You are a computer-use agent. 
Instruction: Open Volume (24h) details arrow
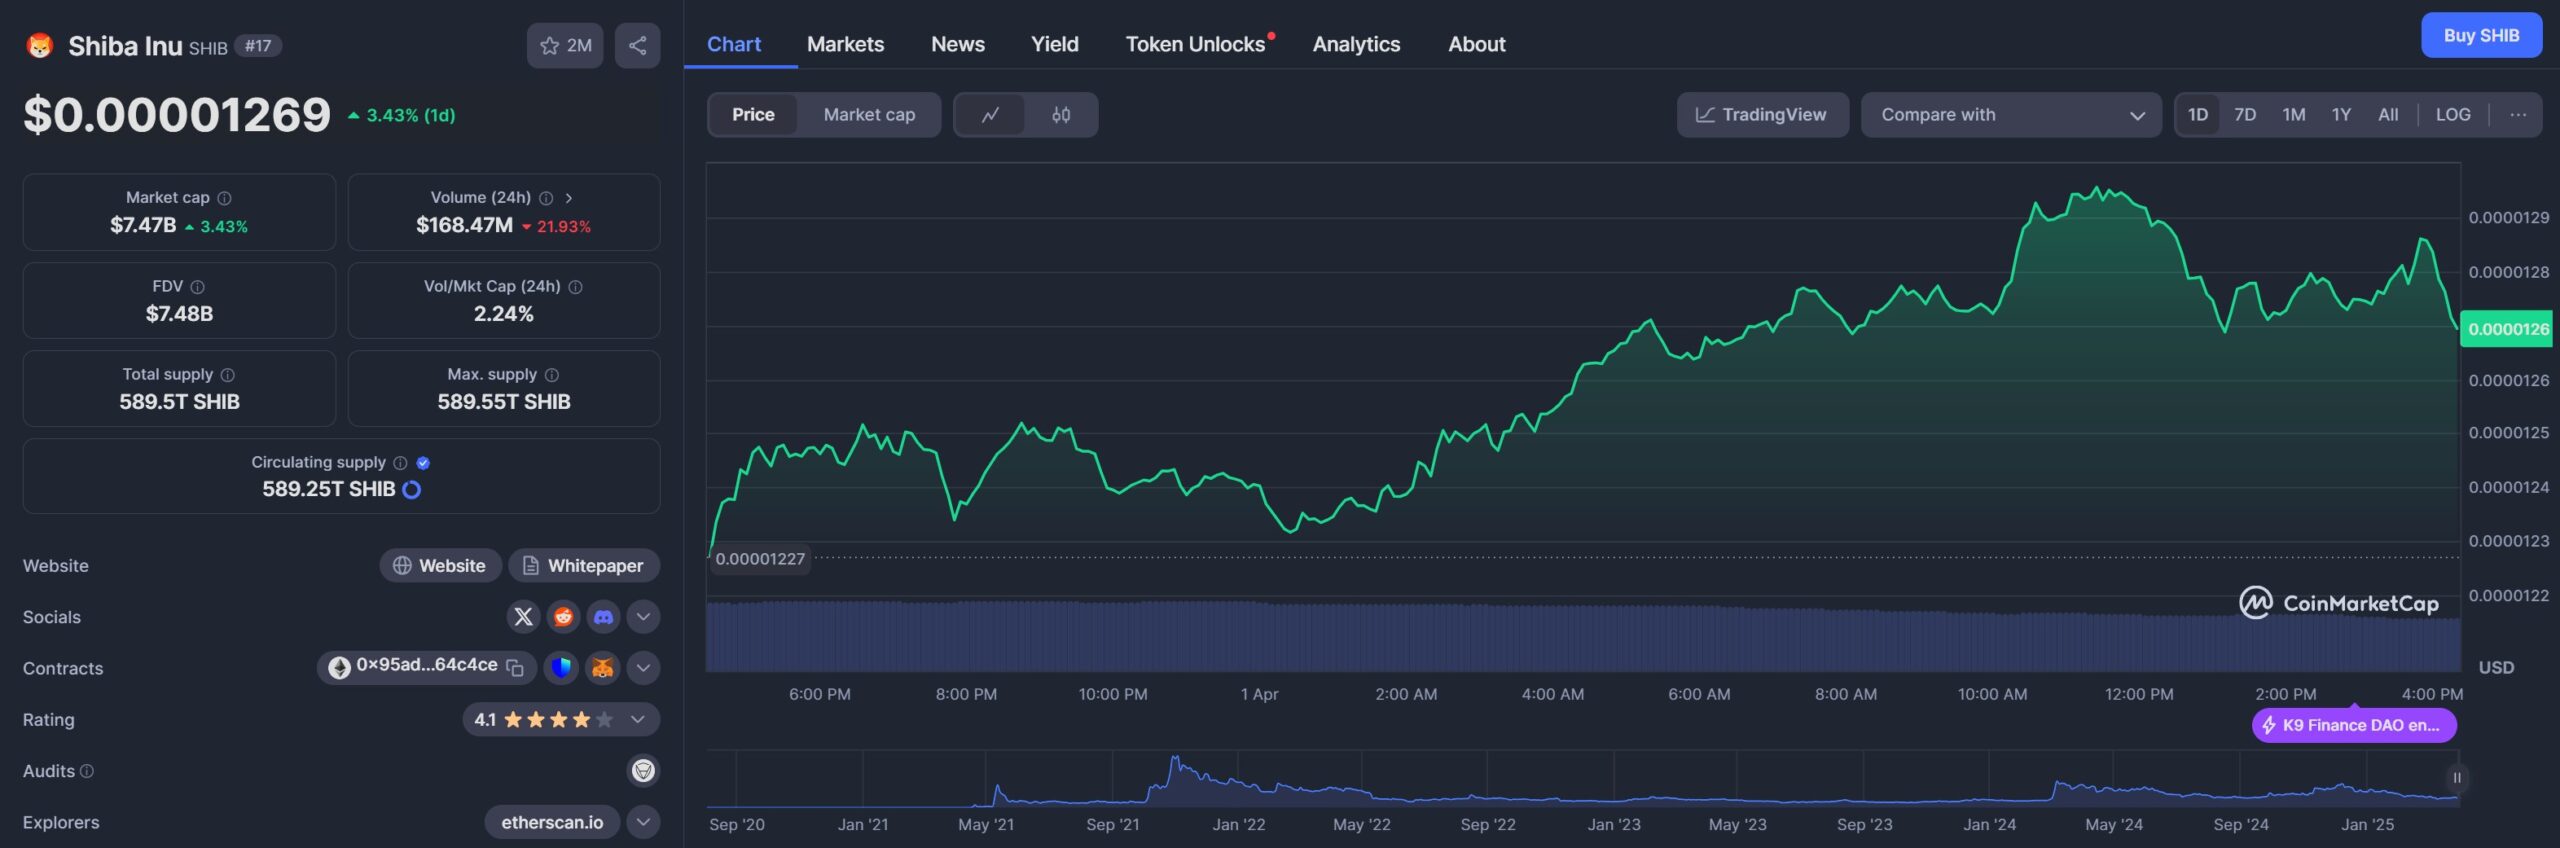pos(569,198)
